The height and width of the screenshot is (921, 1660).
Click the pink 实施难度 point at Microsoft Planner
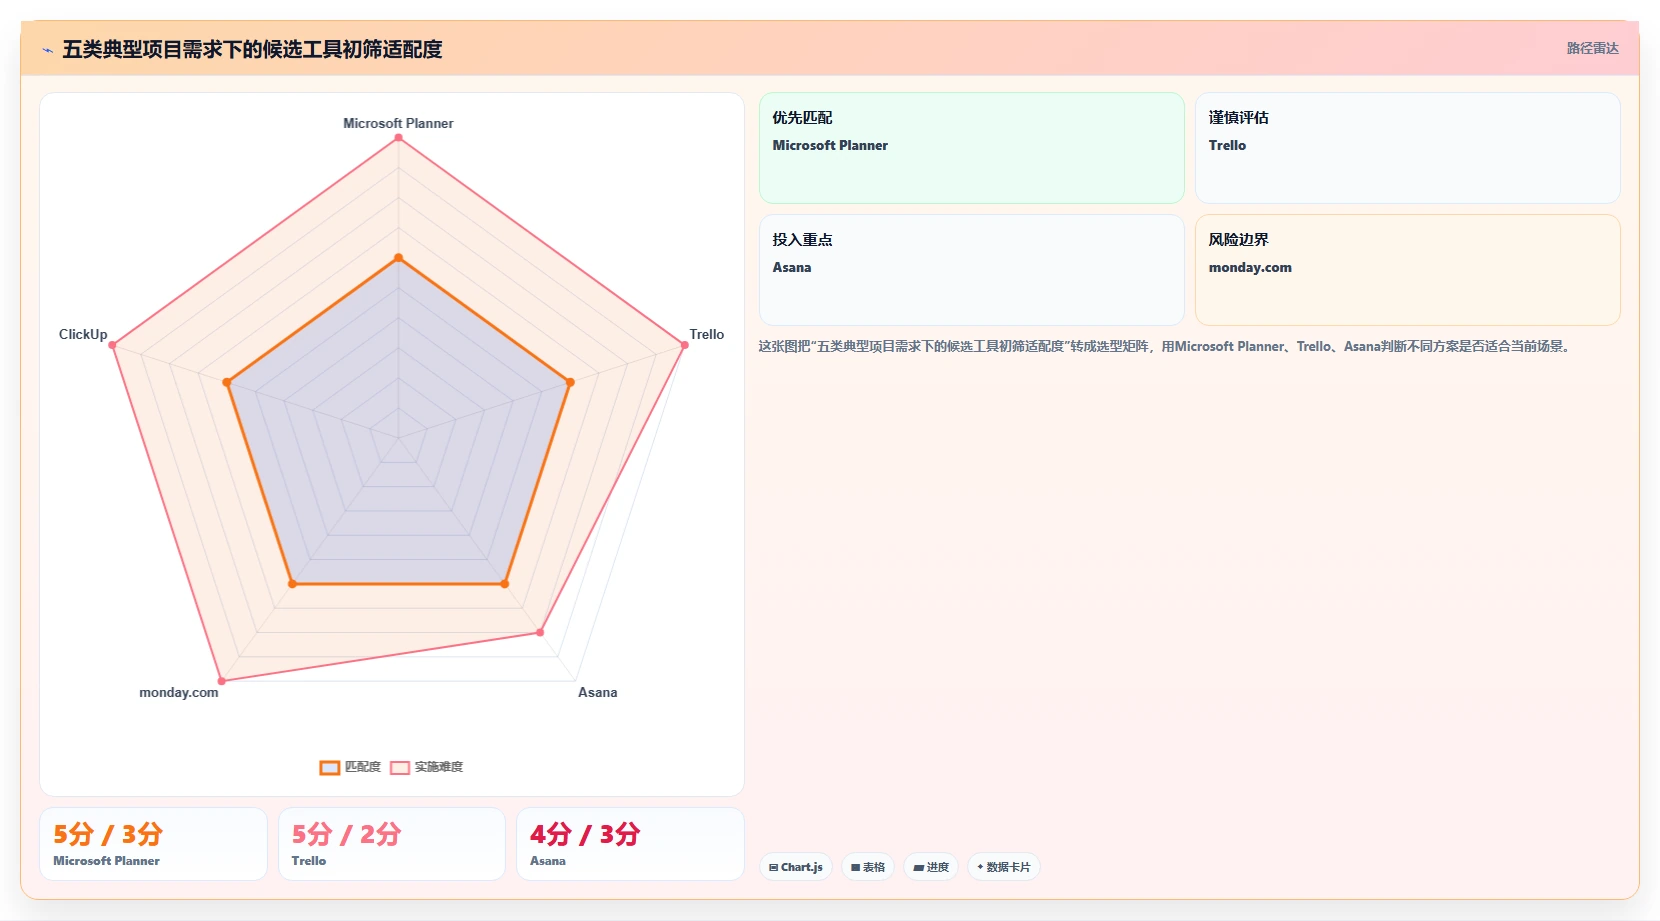398,138
